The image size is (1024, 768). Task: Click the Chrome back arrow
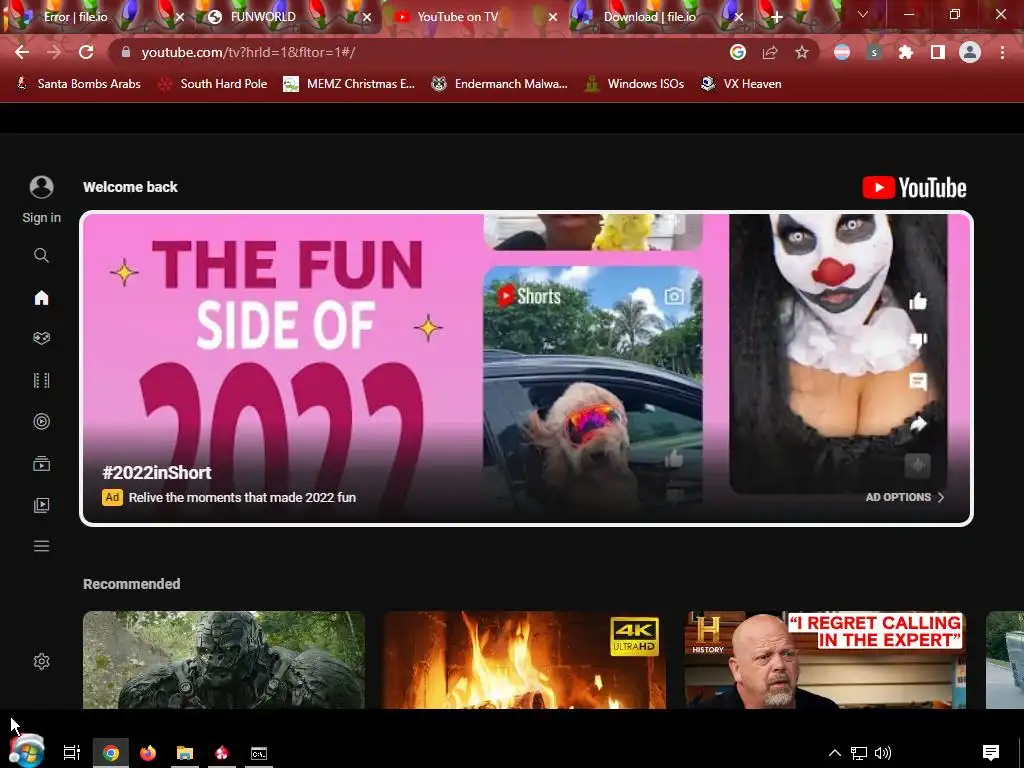pyautogui.click(x=22, y=52)
